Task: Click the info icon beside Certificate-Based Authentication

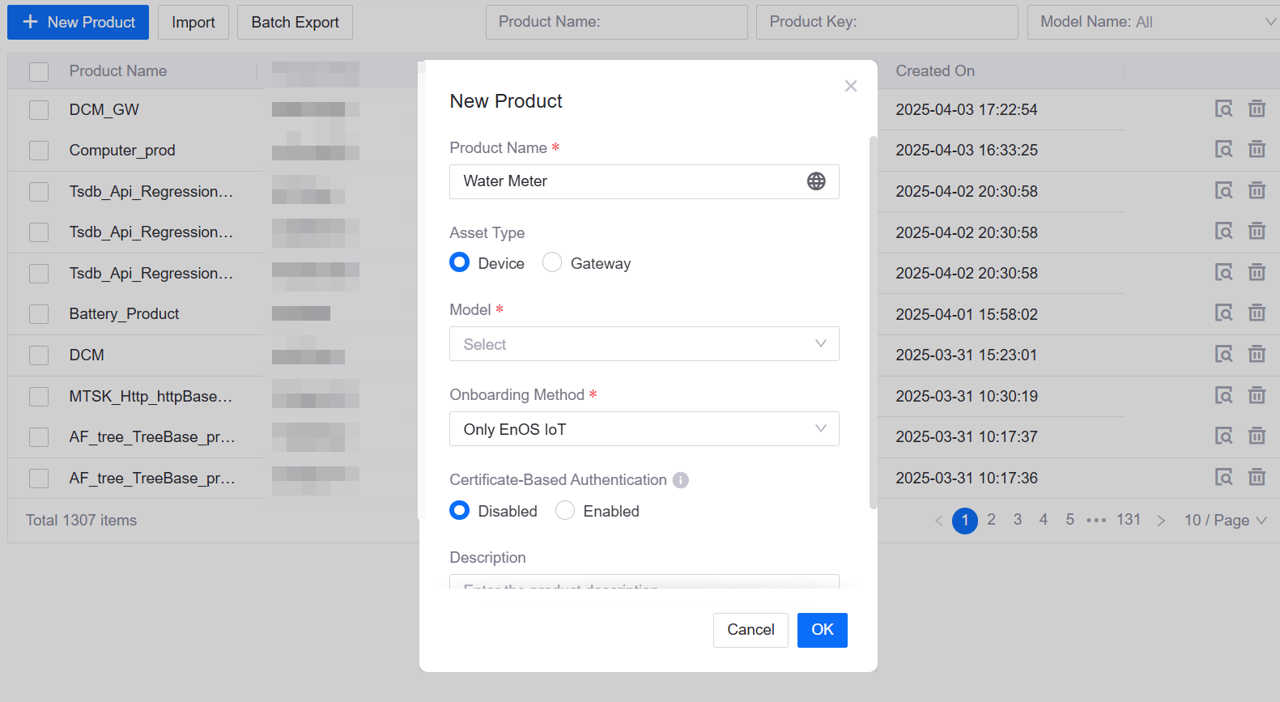Action: pos(681,480)
